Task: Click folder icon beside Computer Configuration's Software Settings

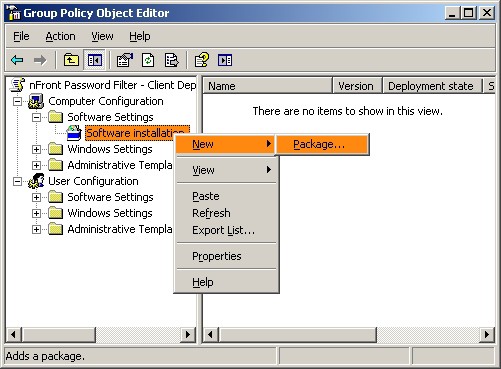Action: [55, 117]
